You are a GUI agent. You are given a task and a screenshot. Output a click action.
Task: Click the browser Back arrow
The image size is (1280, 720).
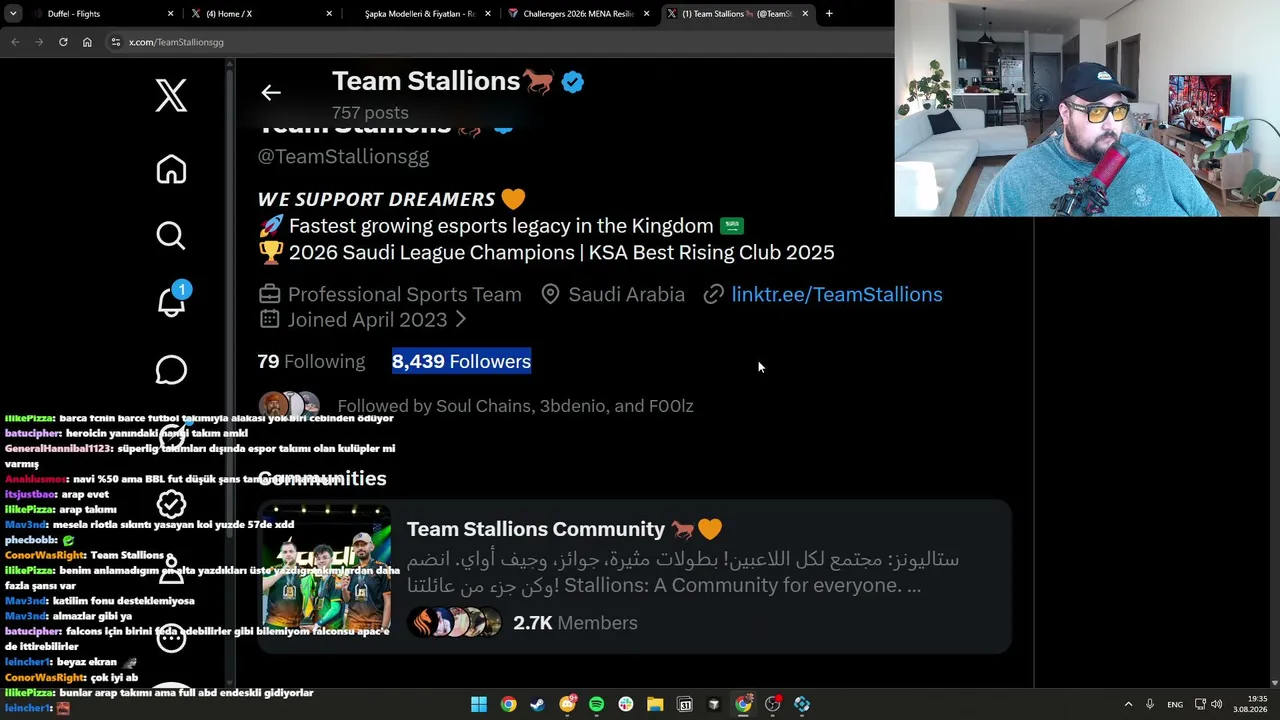(x=15, y=42)
